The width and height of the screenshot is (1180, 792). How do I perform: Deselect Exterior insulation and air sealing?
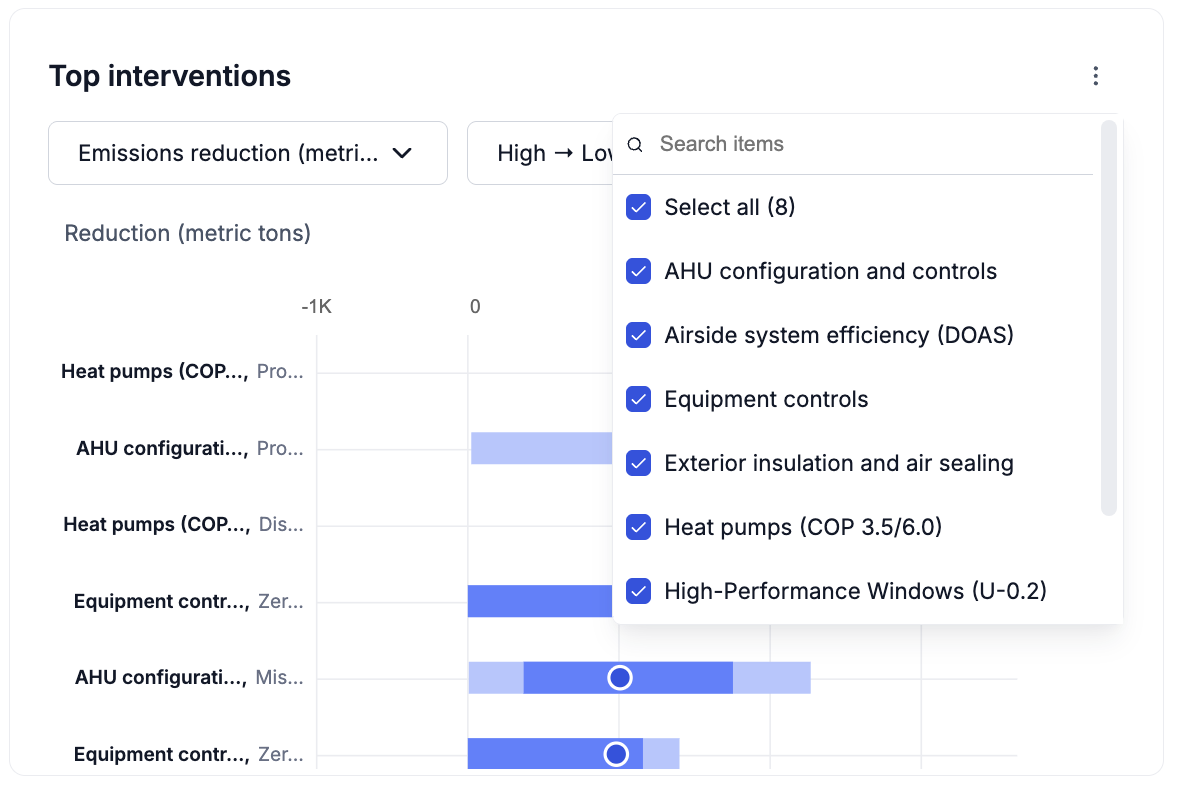(639, 463)
